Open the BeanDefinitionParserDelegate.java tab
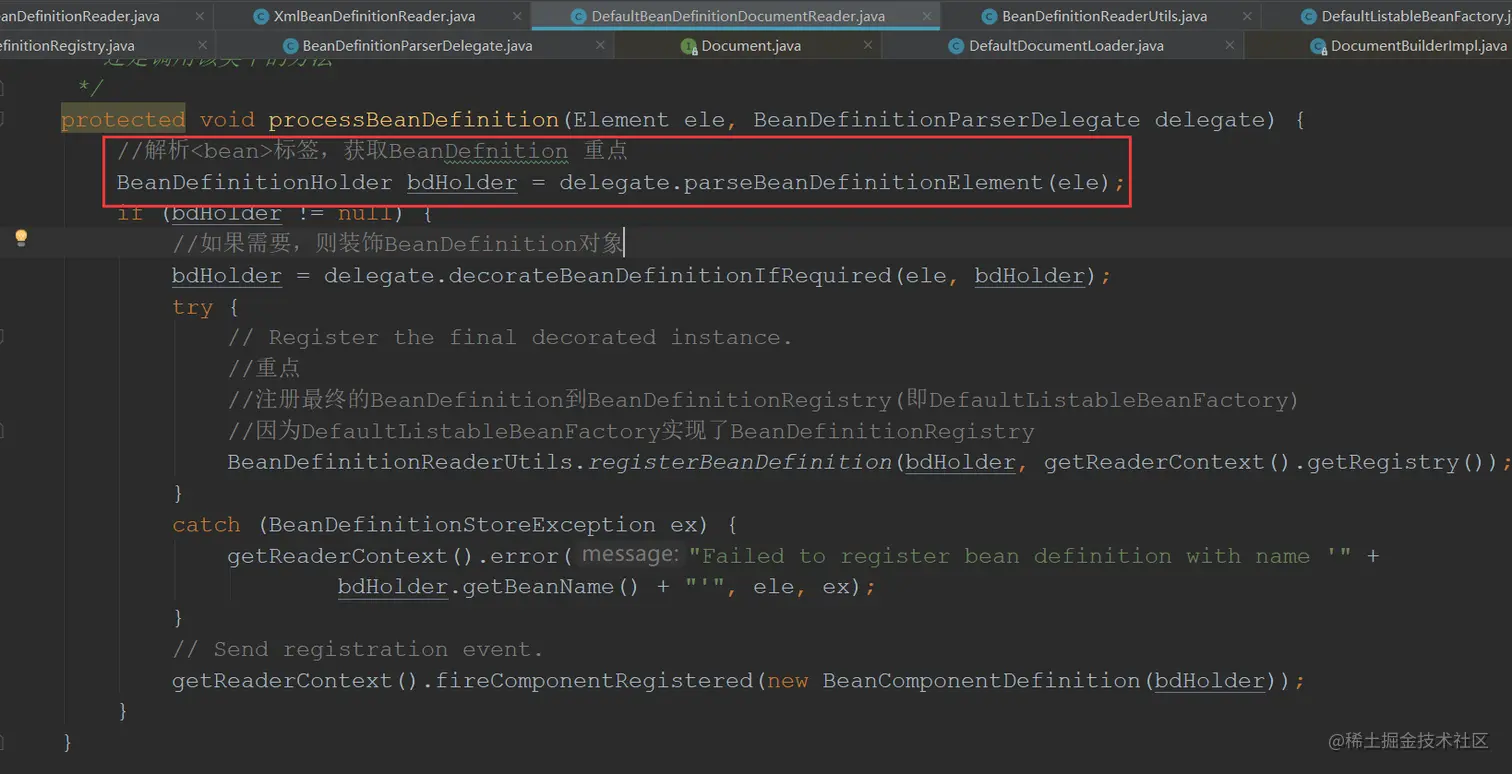This screenshot has width=1512, height=774. [417, 46]
